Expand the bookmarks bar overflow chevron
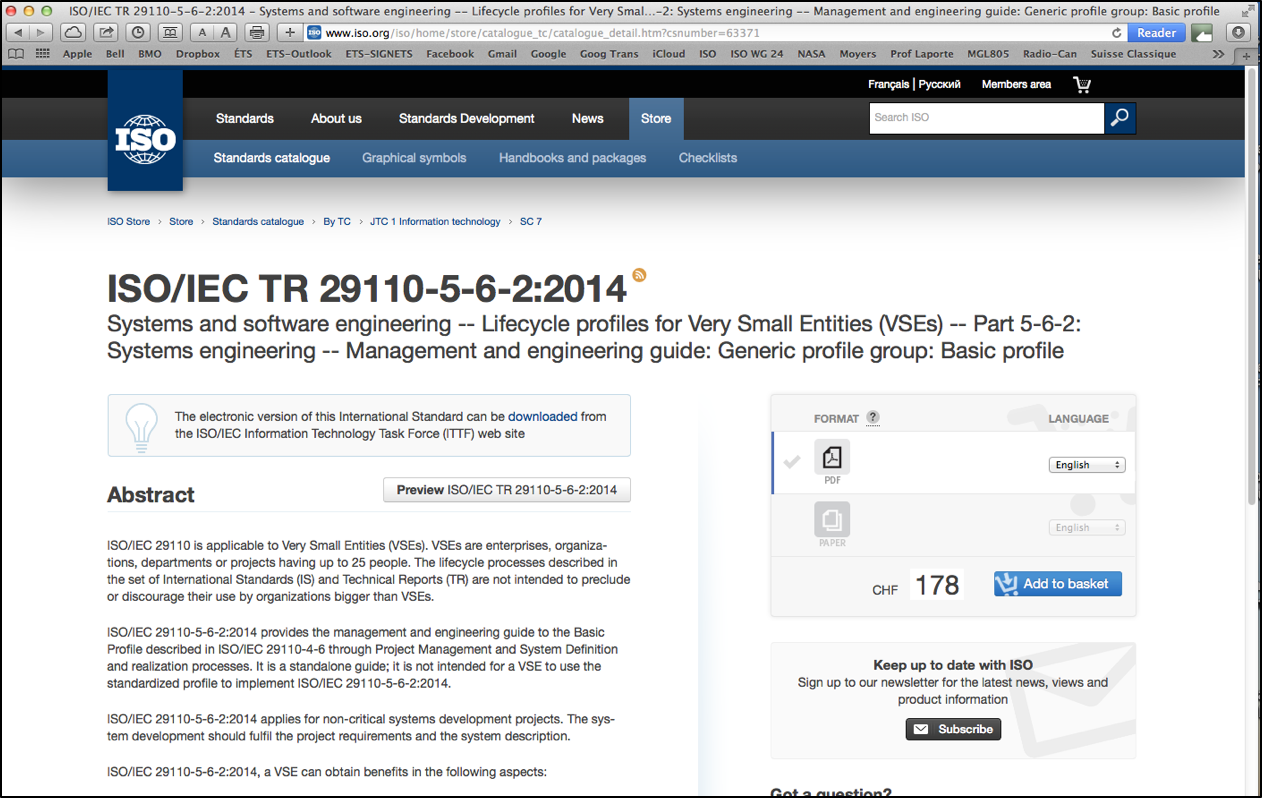This screenshot has height=798, width=1262. click(1218, 54)
